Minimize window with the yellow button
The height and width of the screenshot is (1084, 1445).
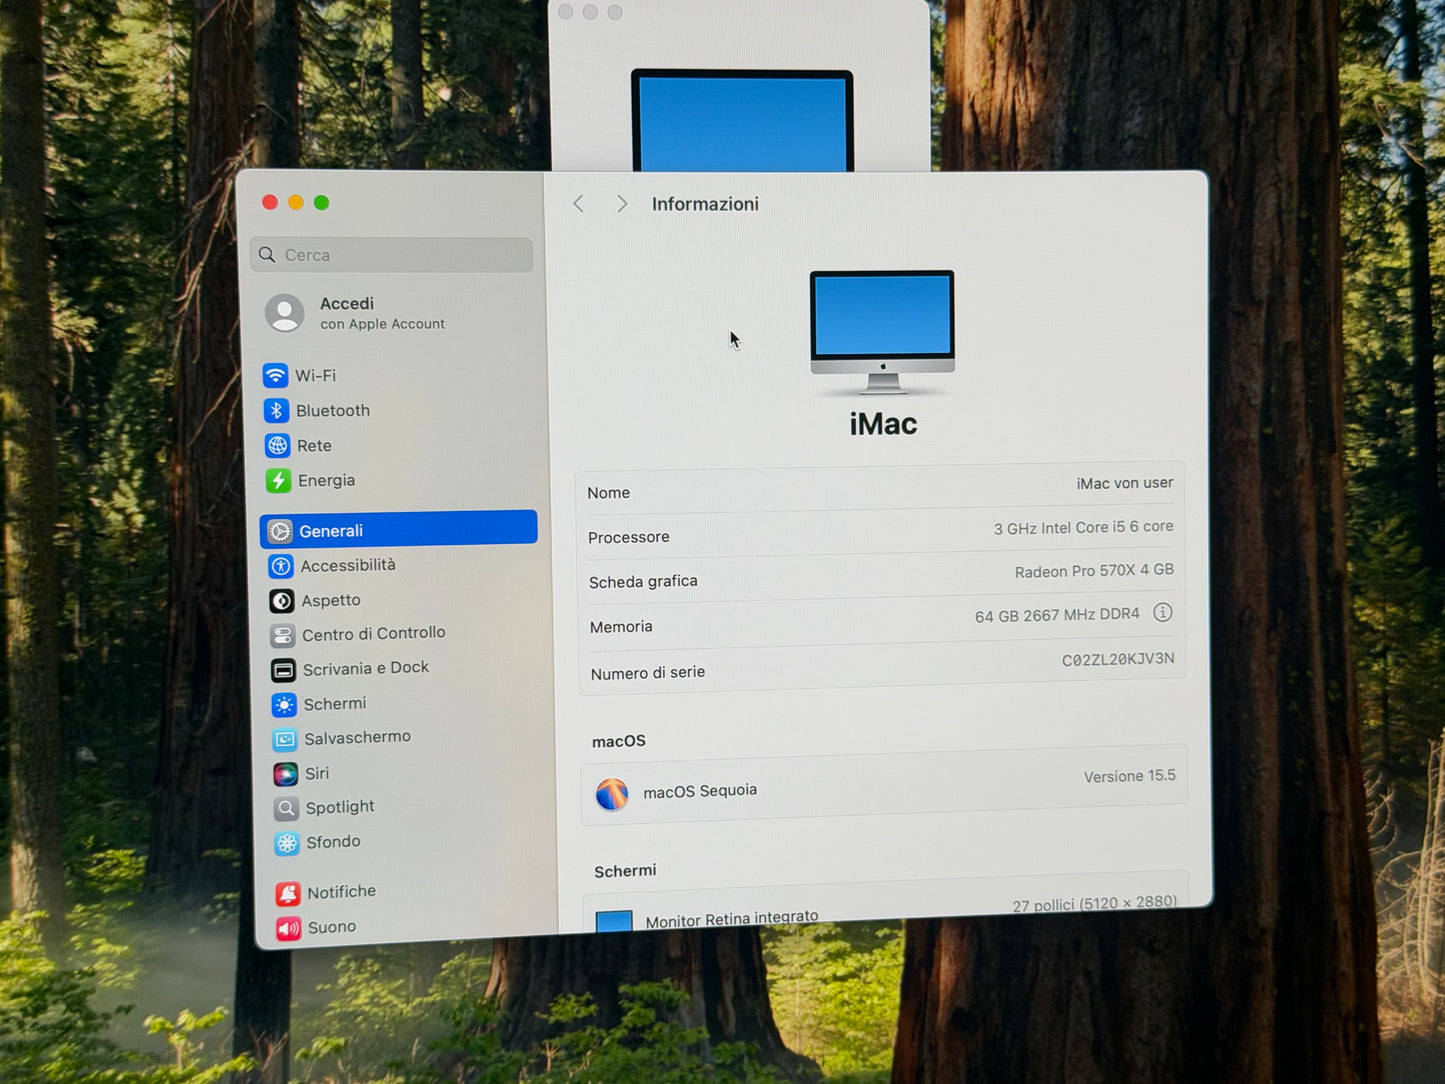295,203
